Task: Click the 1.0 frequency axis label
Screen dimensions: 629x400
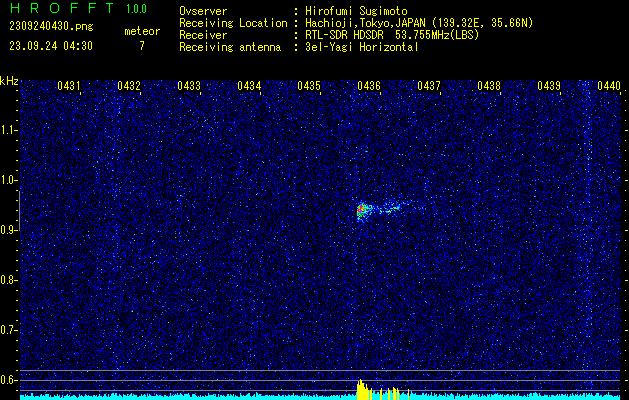Action: 9,180
